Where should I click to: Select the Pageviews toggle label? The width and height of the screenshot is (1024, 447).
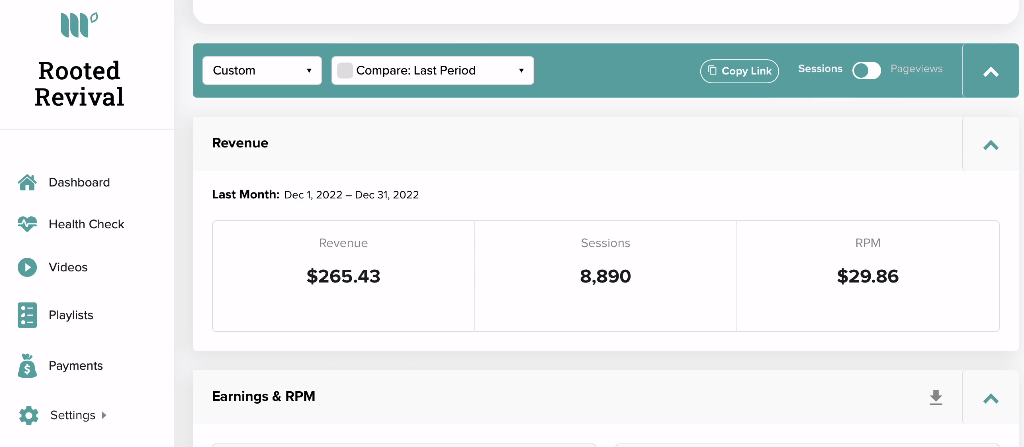916,69
